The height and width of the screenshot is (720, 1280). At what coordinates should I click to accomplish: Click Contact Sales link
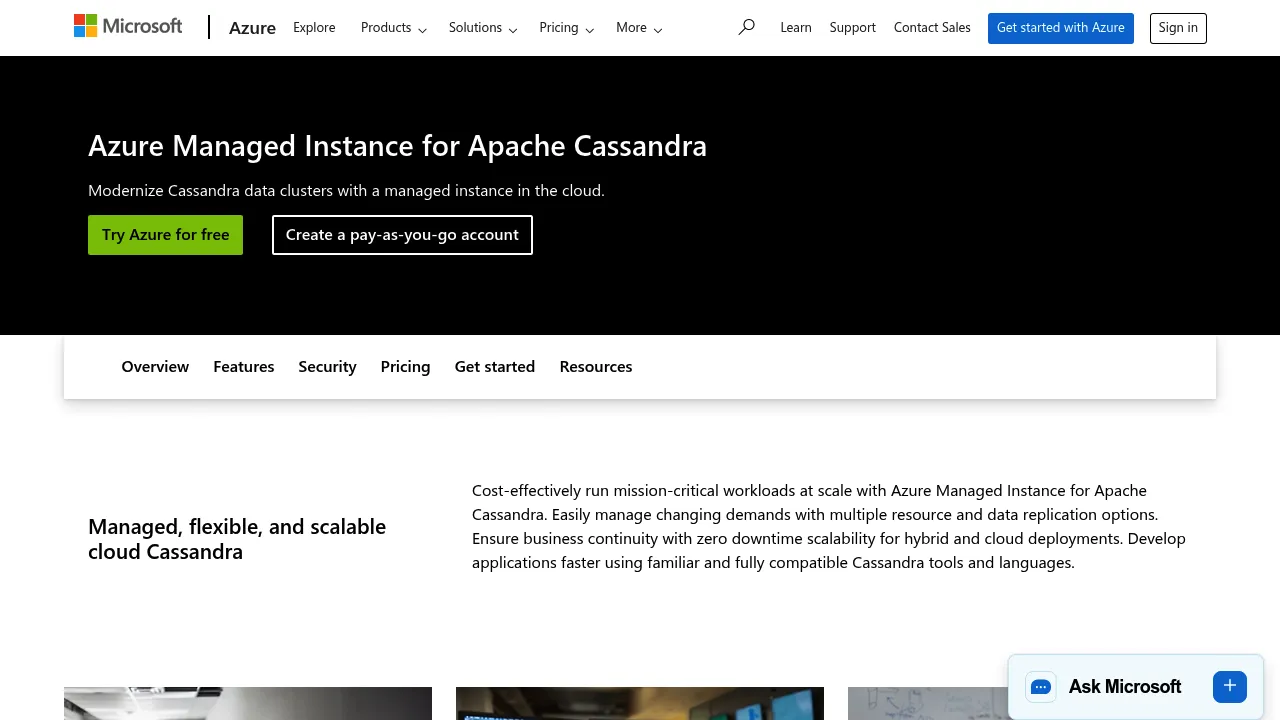click(932, 28)
